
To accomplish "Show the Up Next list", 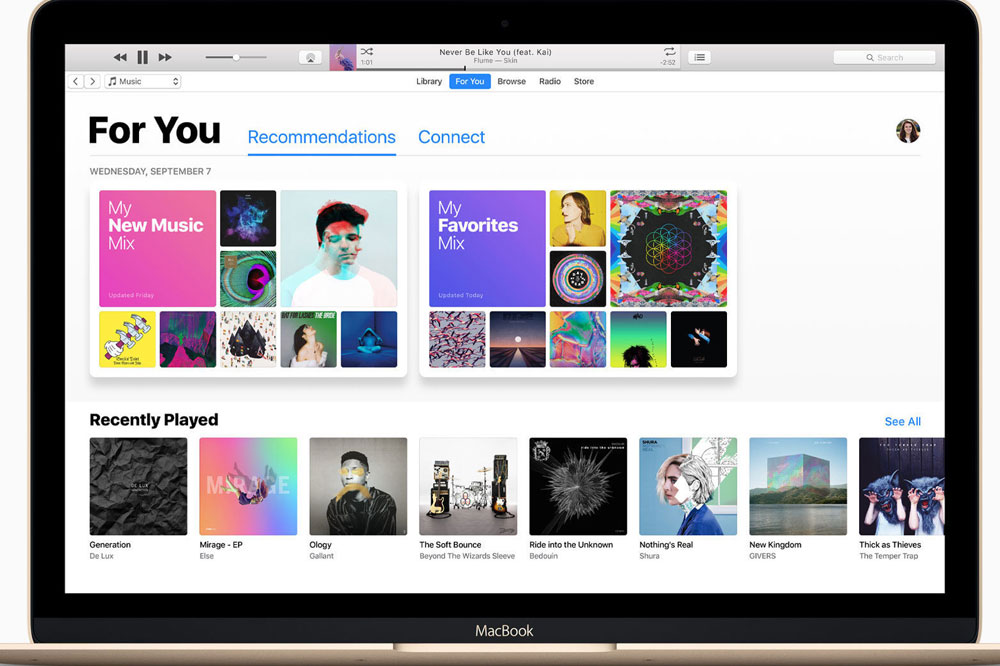I will coord(700,58).
